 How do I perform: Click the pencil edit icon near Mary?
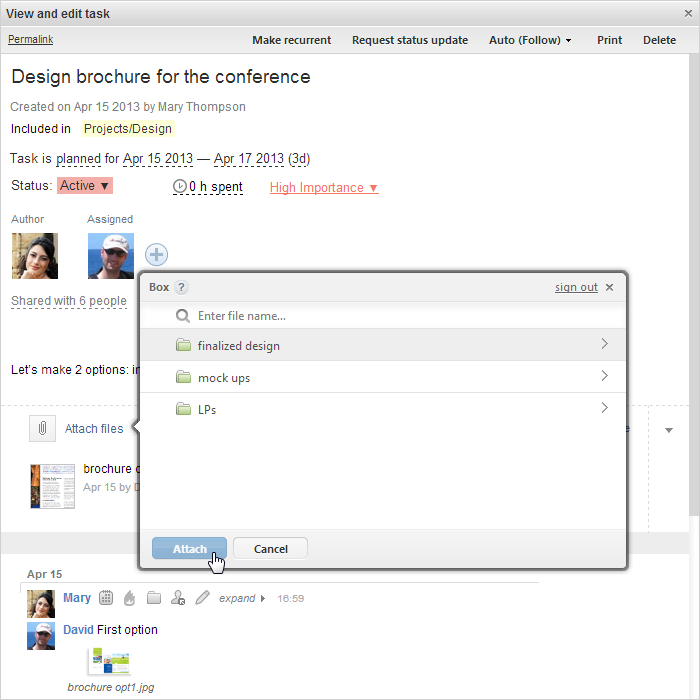coord(202,598)
